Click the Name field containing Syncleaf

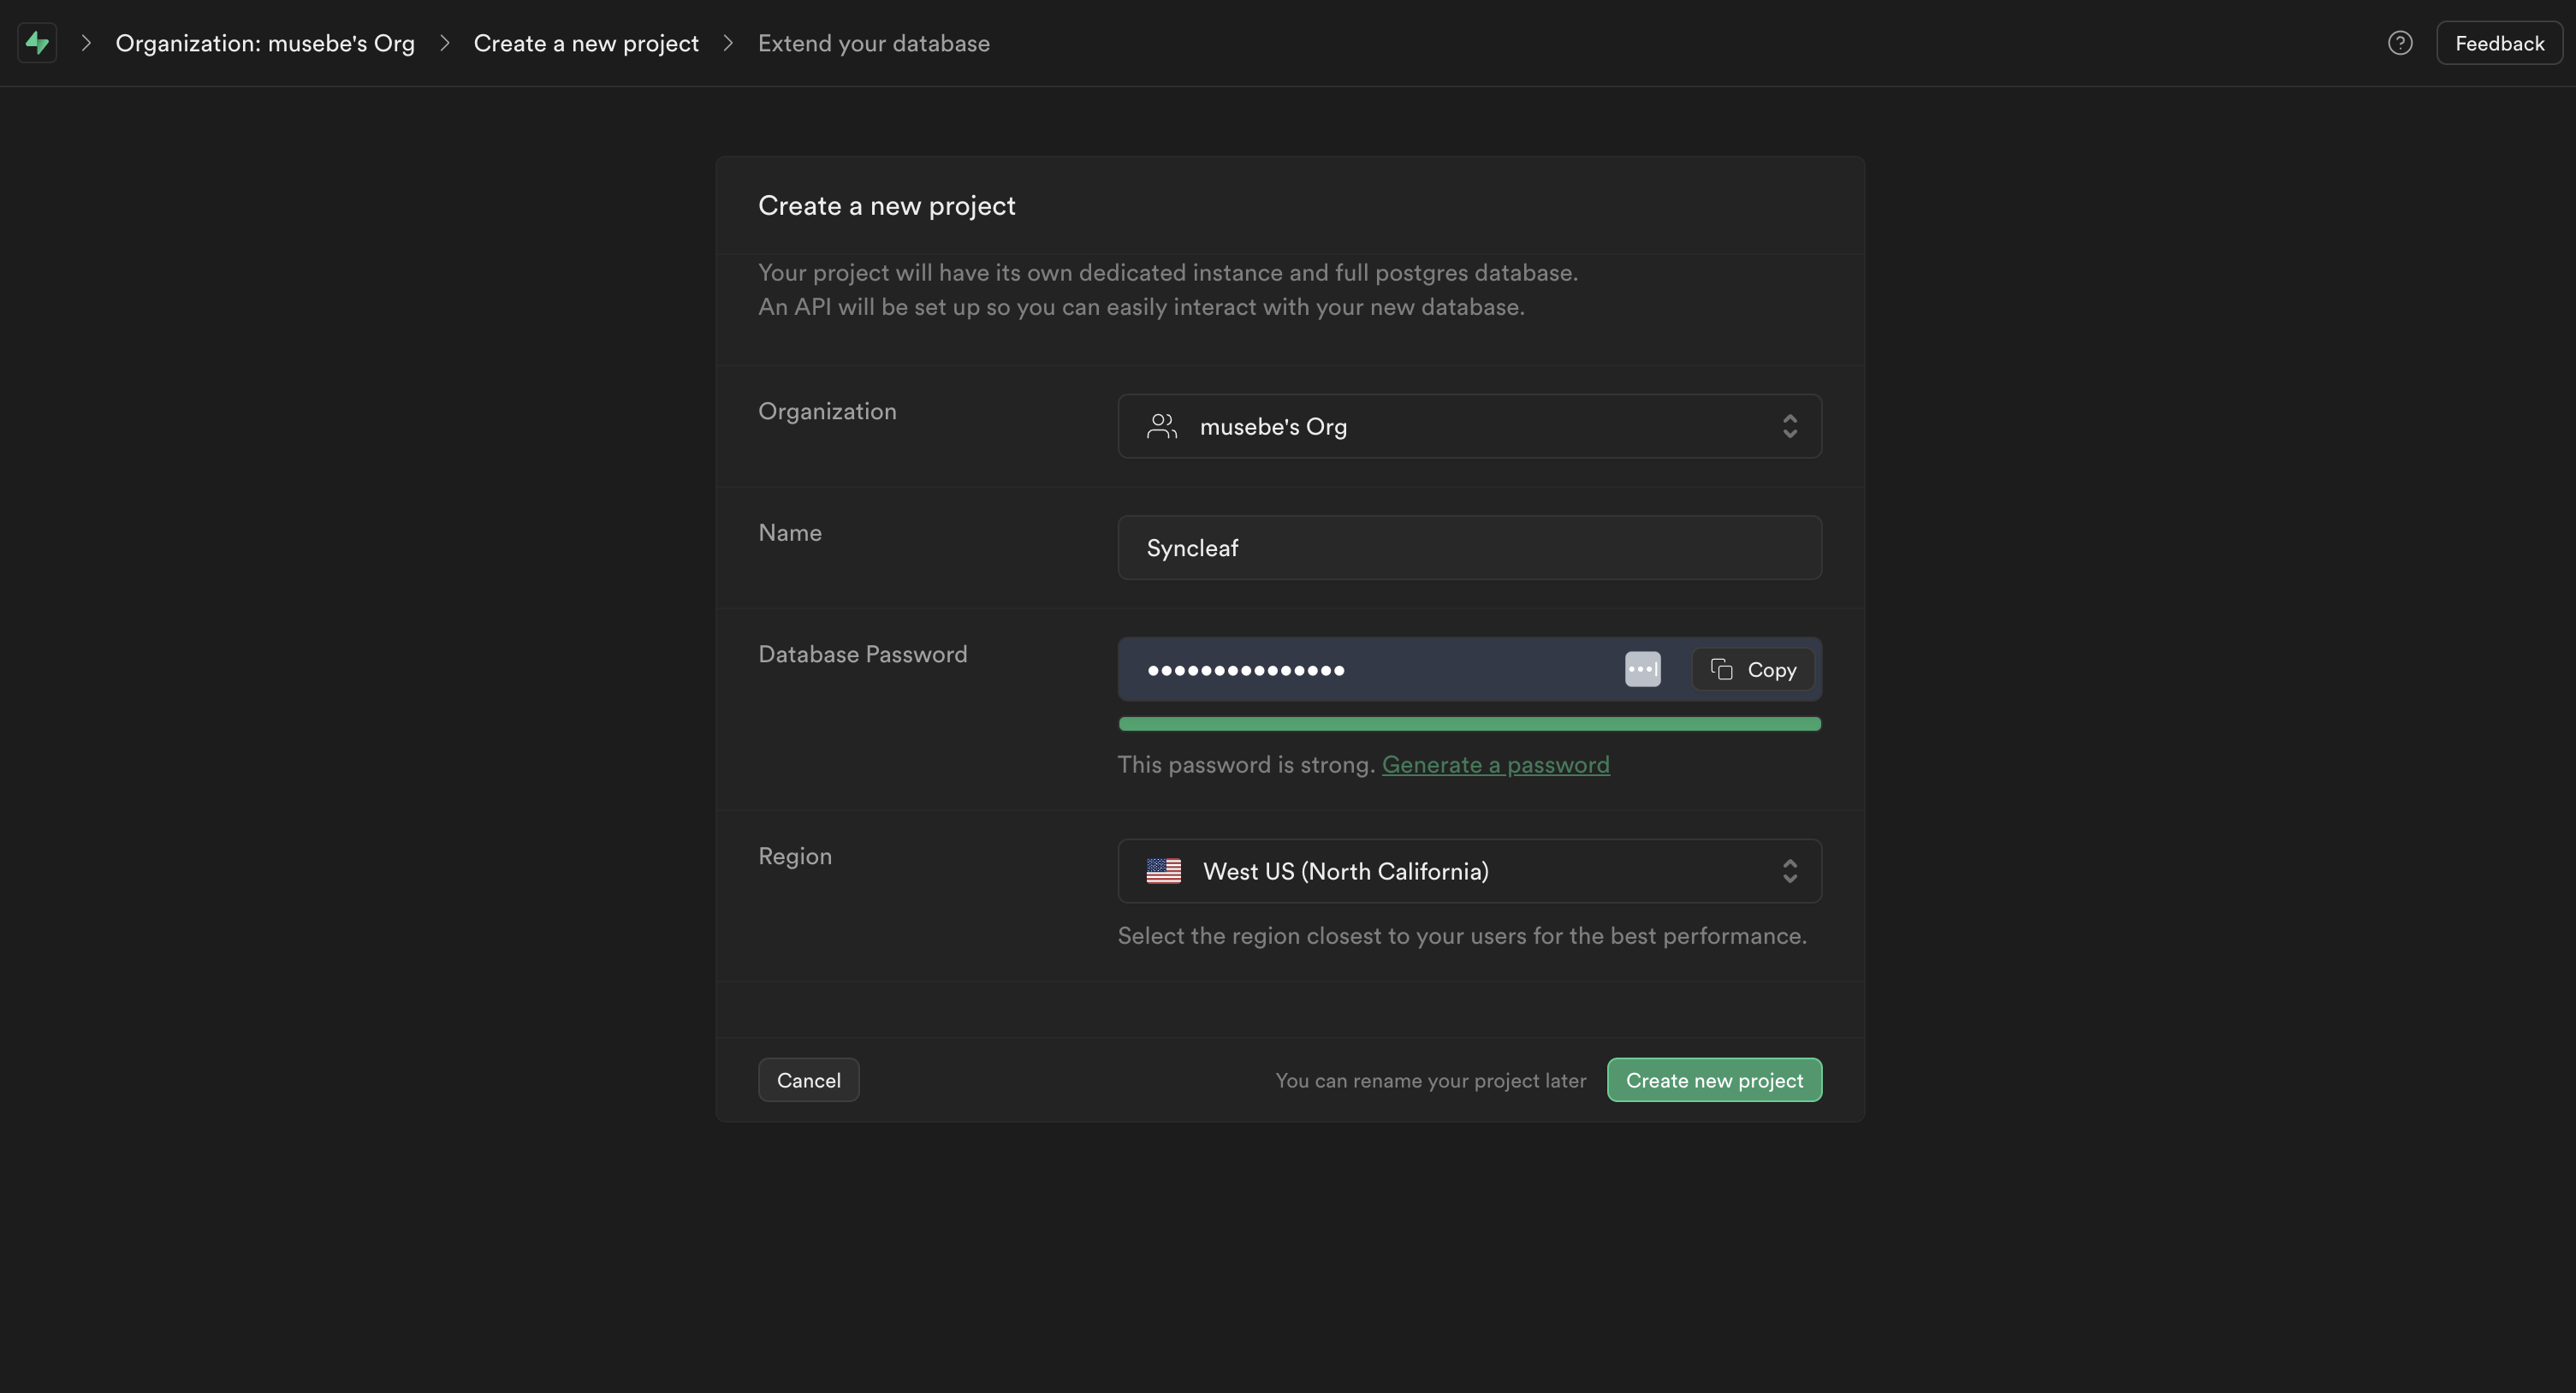point(1468,548)
